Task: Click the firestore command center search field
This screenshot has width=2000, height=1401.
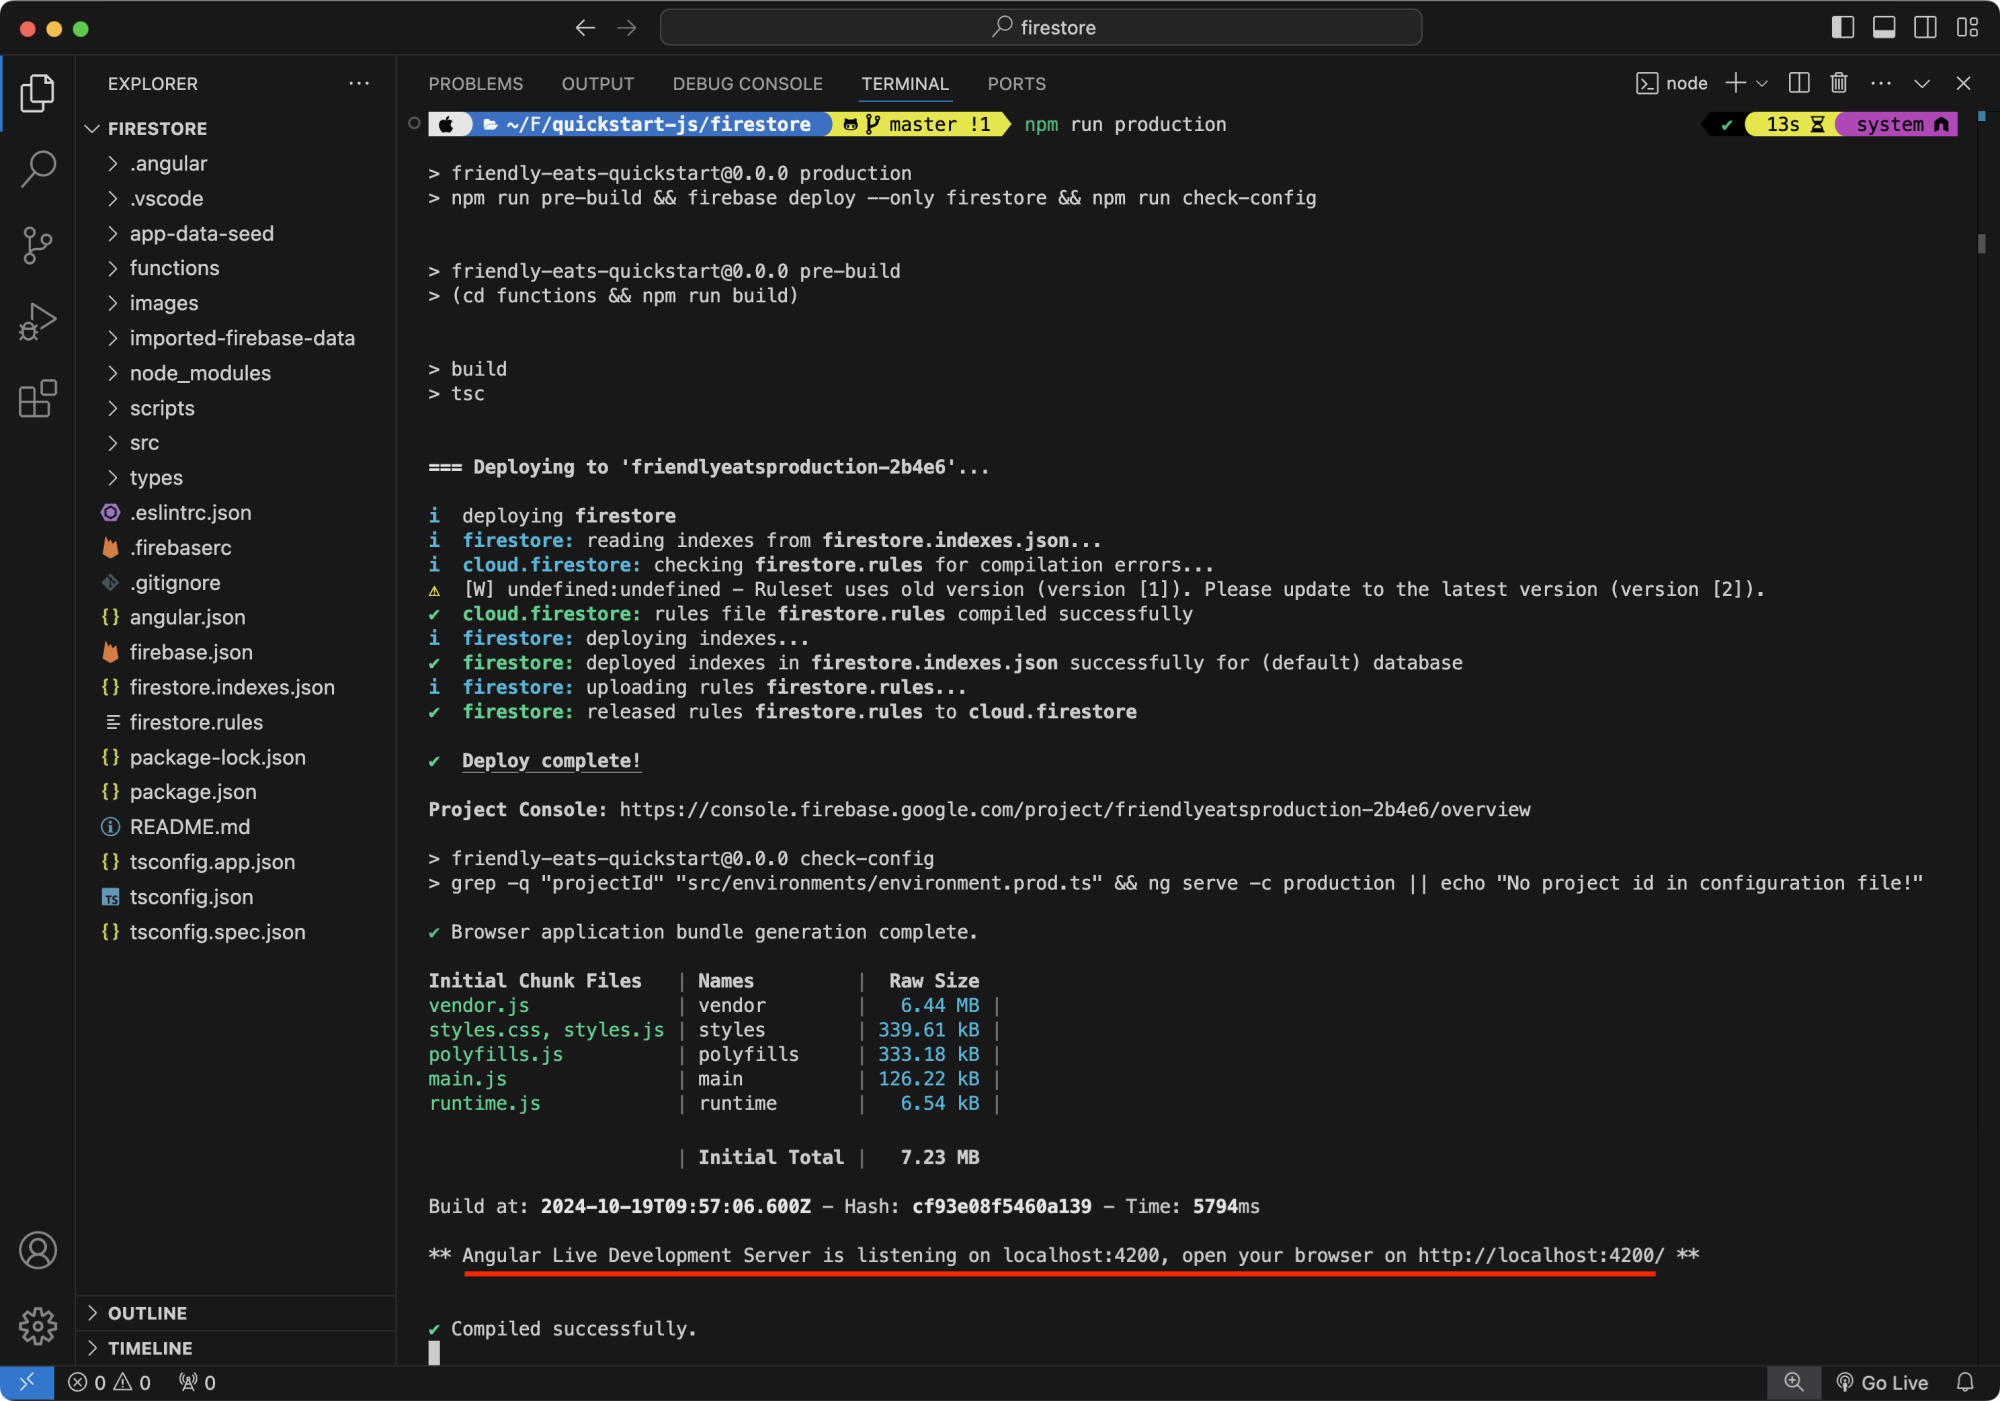Action: click(1041, 27)
